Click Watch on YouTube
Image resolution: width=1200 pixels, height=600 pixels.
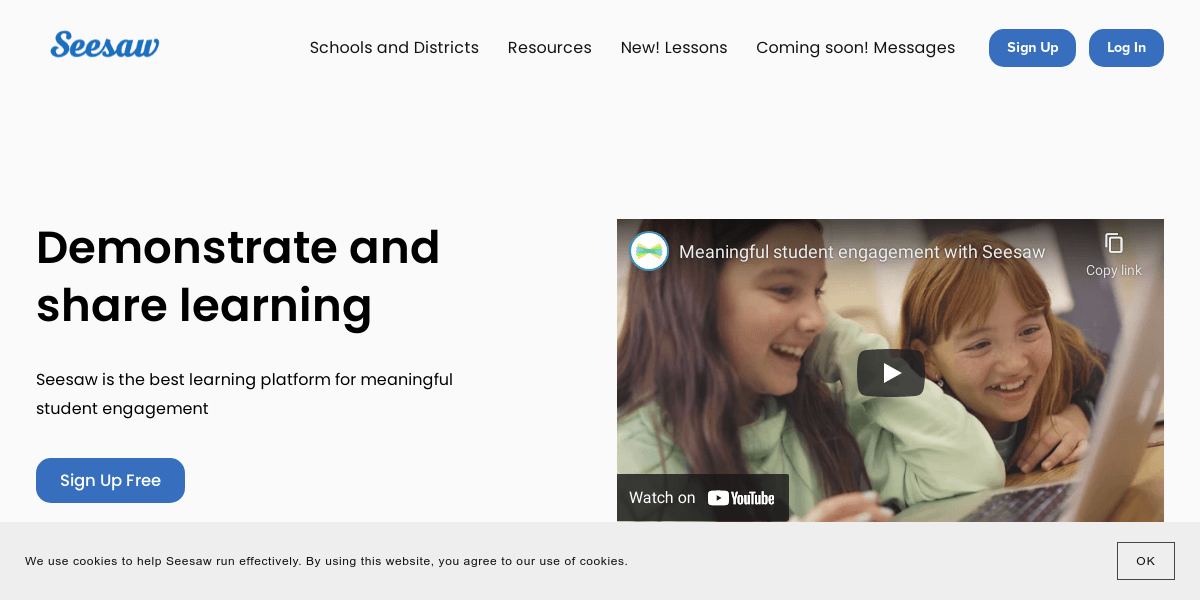702,497
